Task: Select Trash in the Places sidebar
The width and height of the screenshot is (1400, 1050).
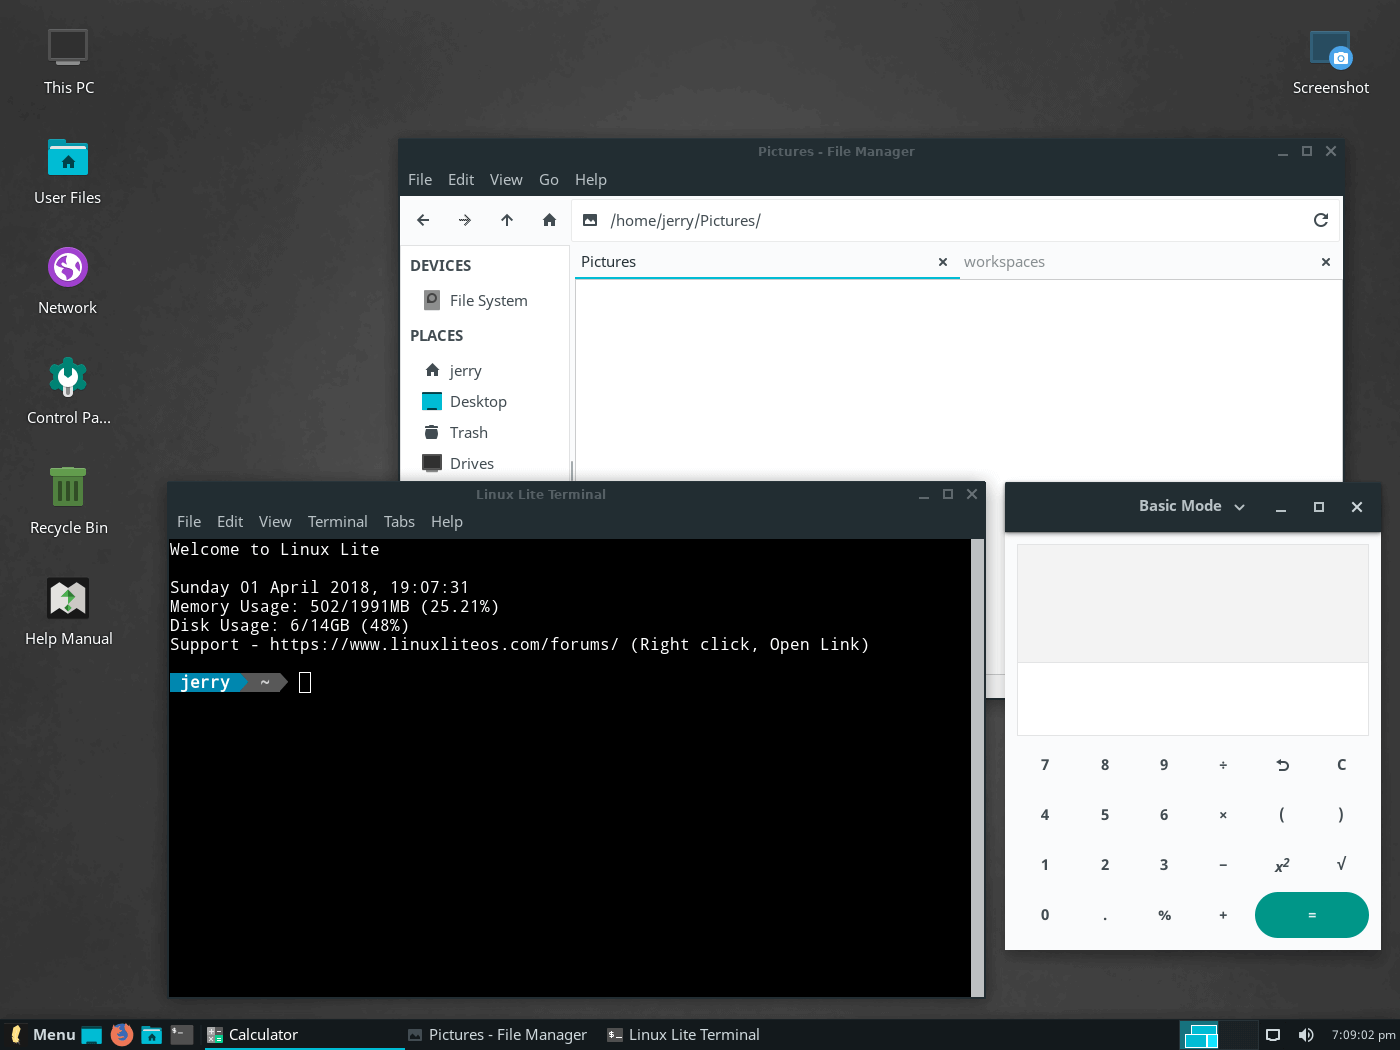Action: (x=468, y=433)
